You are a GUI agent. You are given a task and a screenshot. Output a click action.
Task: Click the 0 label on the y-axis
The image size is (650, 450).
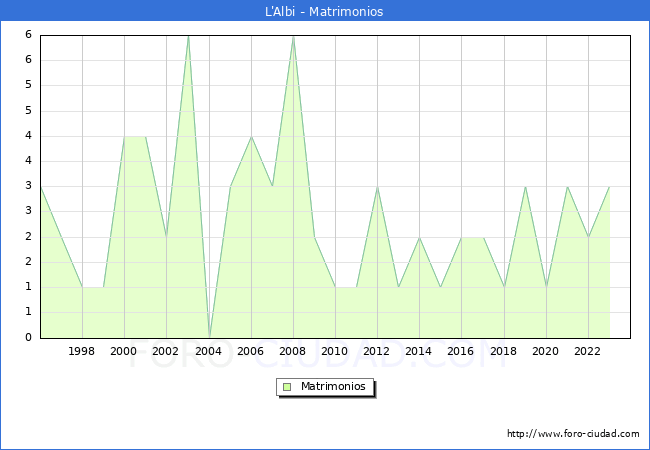[x=28, y=338]
